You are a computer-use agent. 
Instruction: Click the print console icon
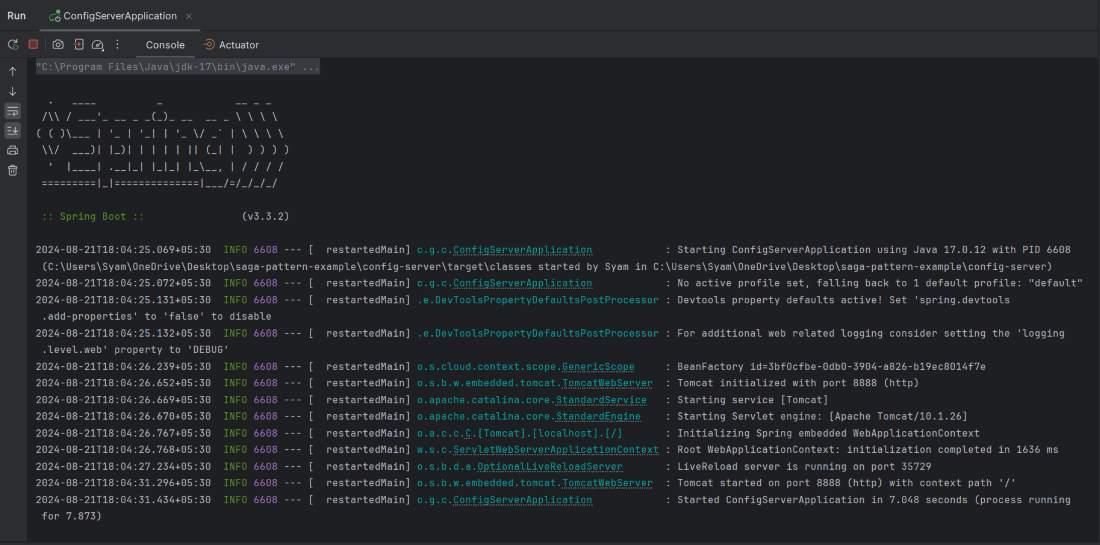[x=13, y=150]
